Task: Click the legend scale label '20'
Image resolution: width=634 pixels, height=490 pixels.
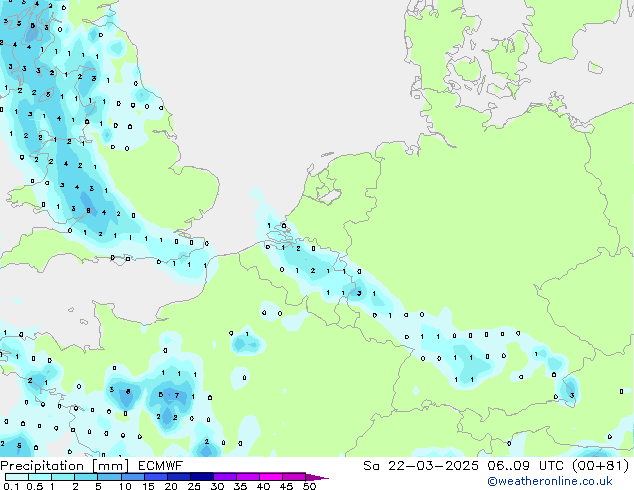Action: pos(171,486)
